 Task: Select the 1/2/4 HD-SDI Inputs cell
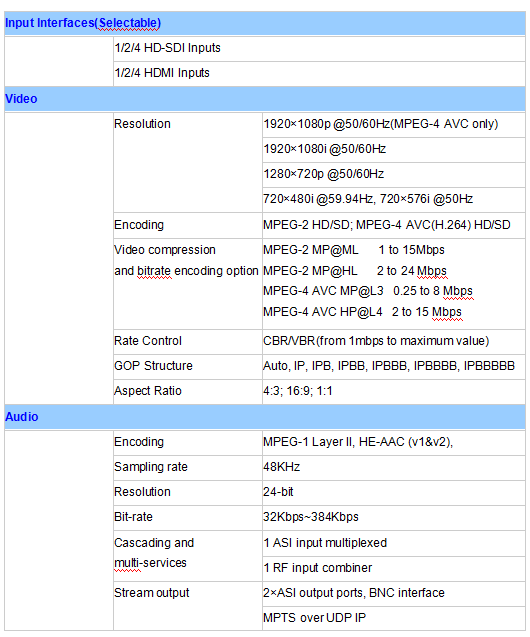pos(319,48)
